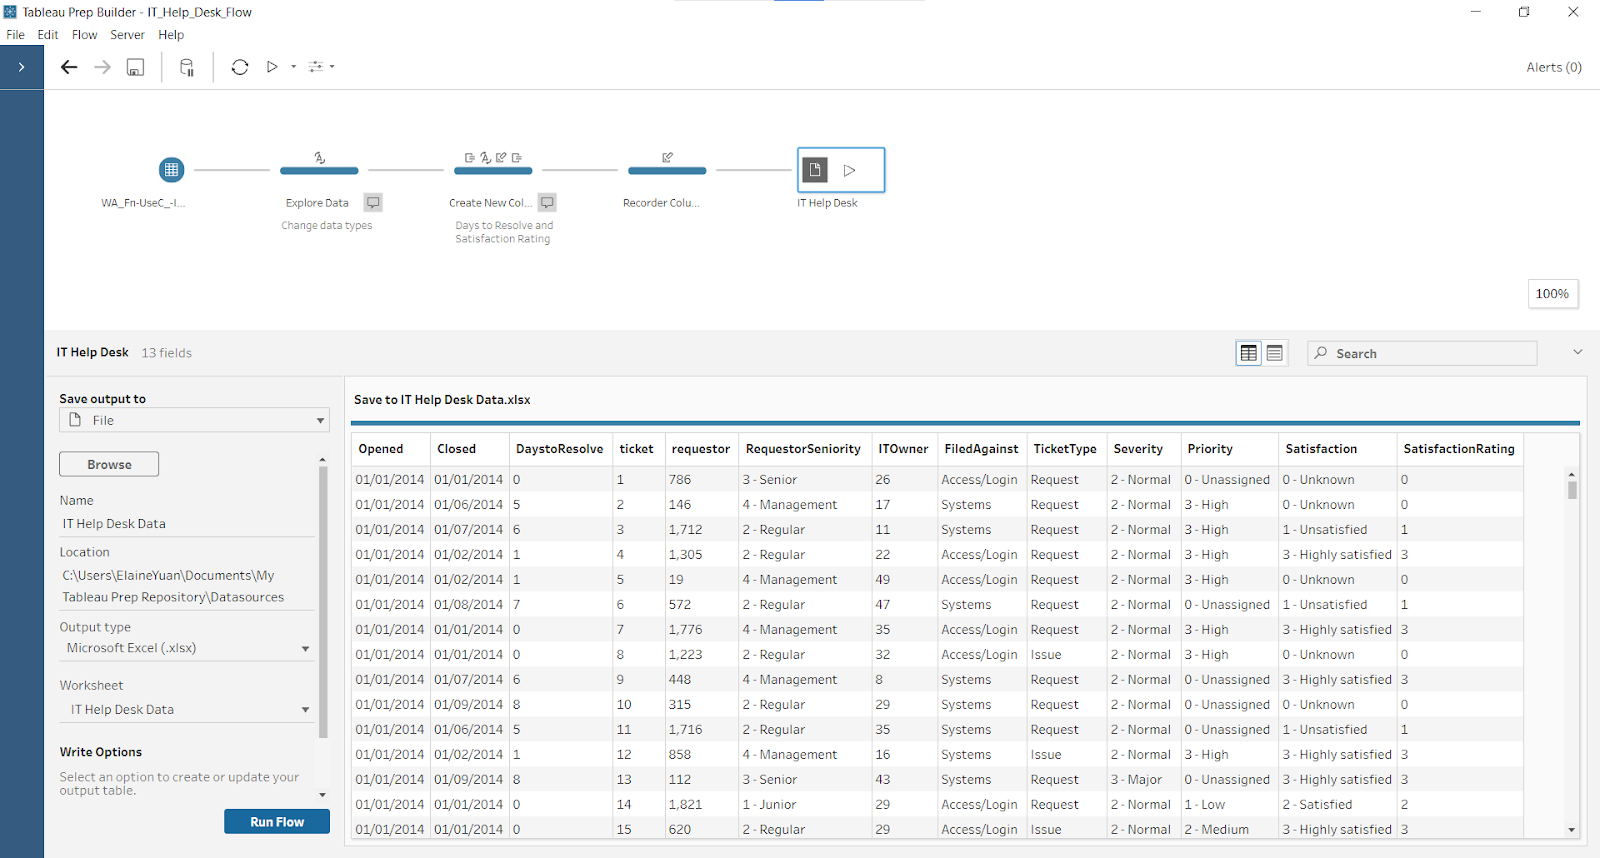This screenshot has height=858, width=1600.
Task: Click the TicketType column header
Action: point(1065,449)
